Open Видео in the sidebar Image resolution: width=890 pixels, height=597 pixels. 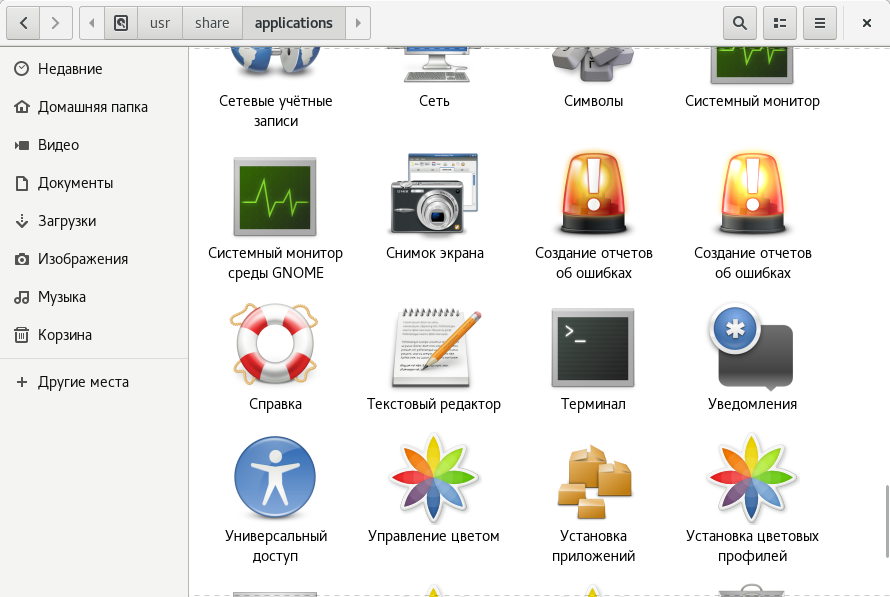(94, 145)
